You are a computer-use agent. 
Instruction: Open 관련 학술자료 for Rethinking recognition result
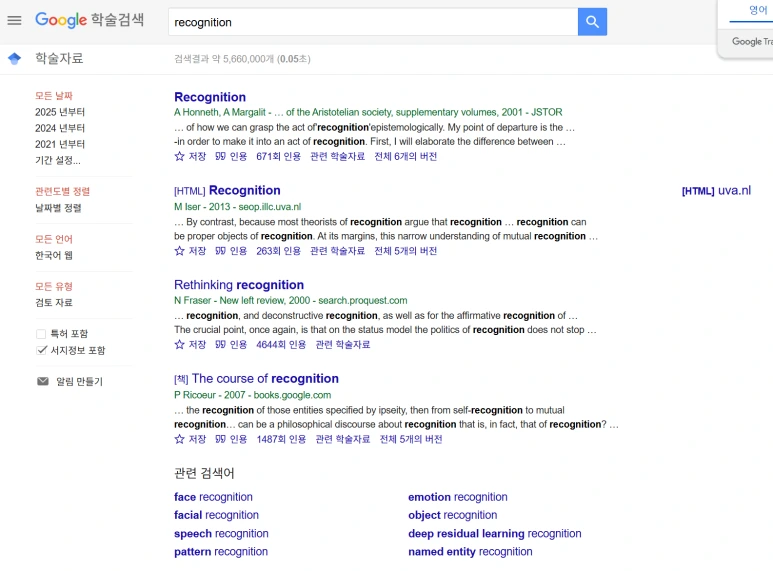343,344
